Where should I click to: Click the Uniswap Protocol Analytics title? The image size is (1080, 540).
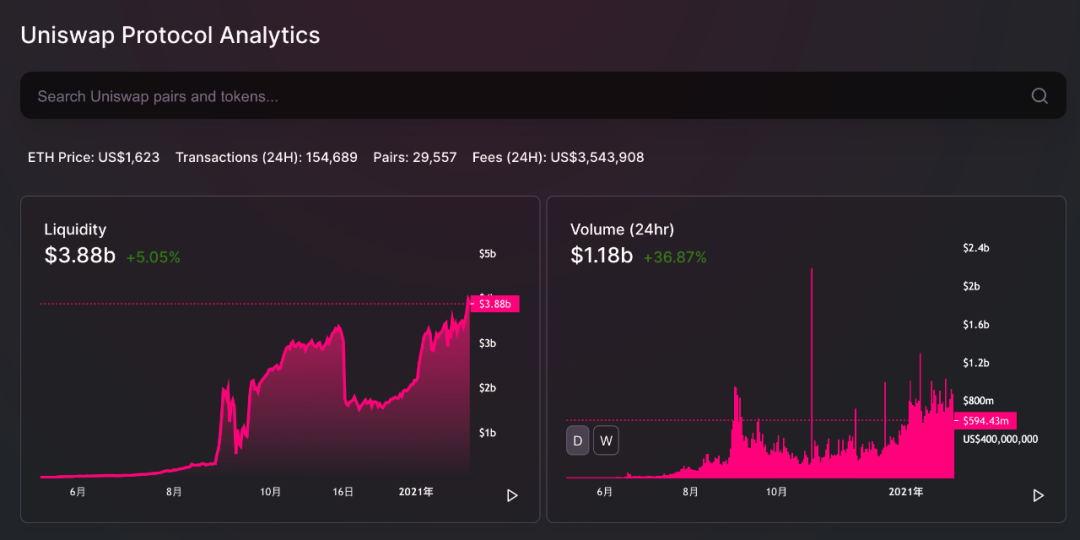[170, 35]
